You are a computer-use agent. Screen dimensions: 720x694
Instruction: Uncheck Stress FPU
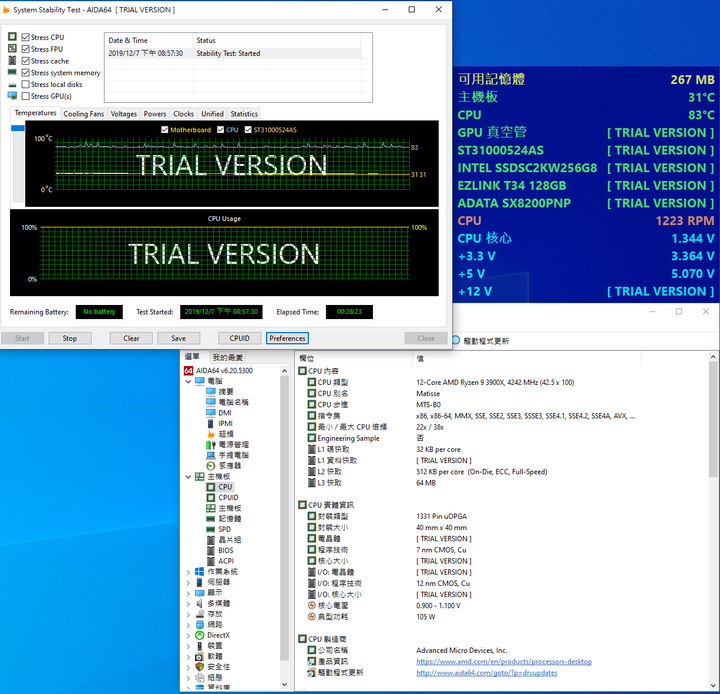click(26, 49)
